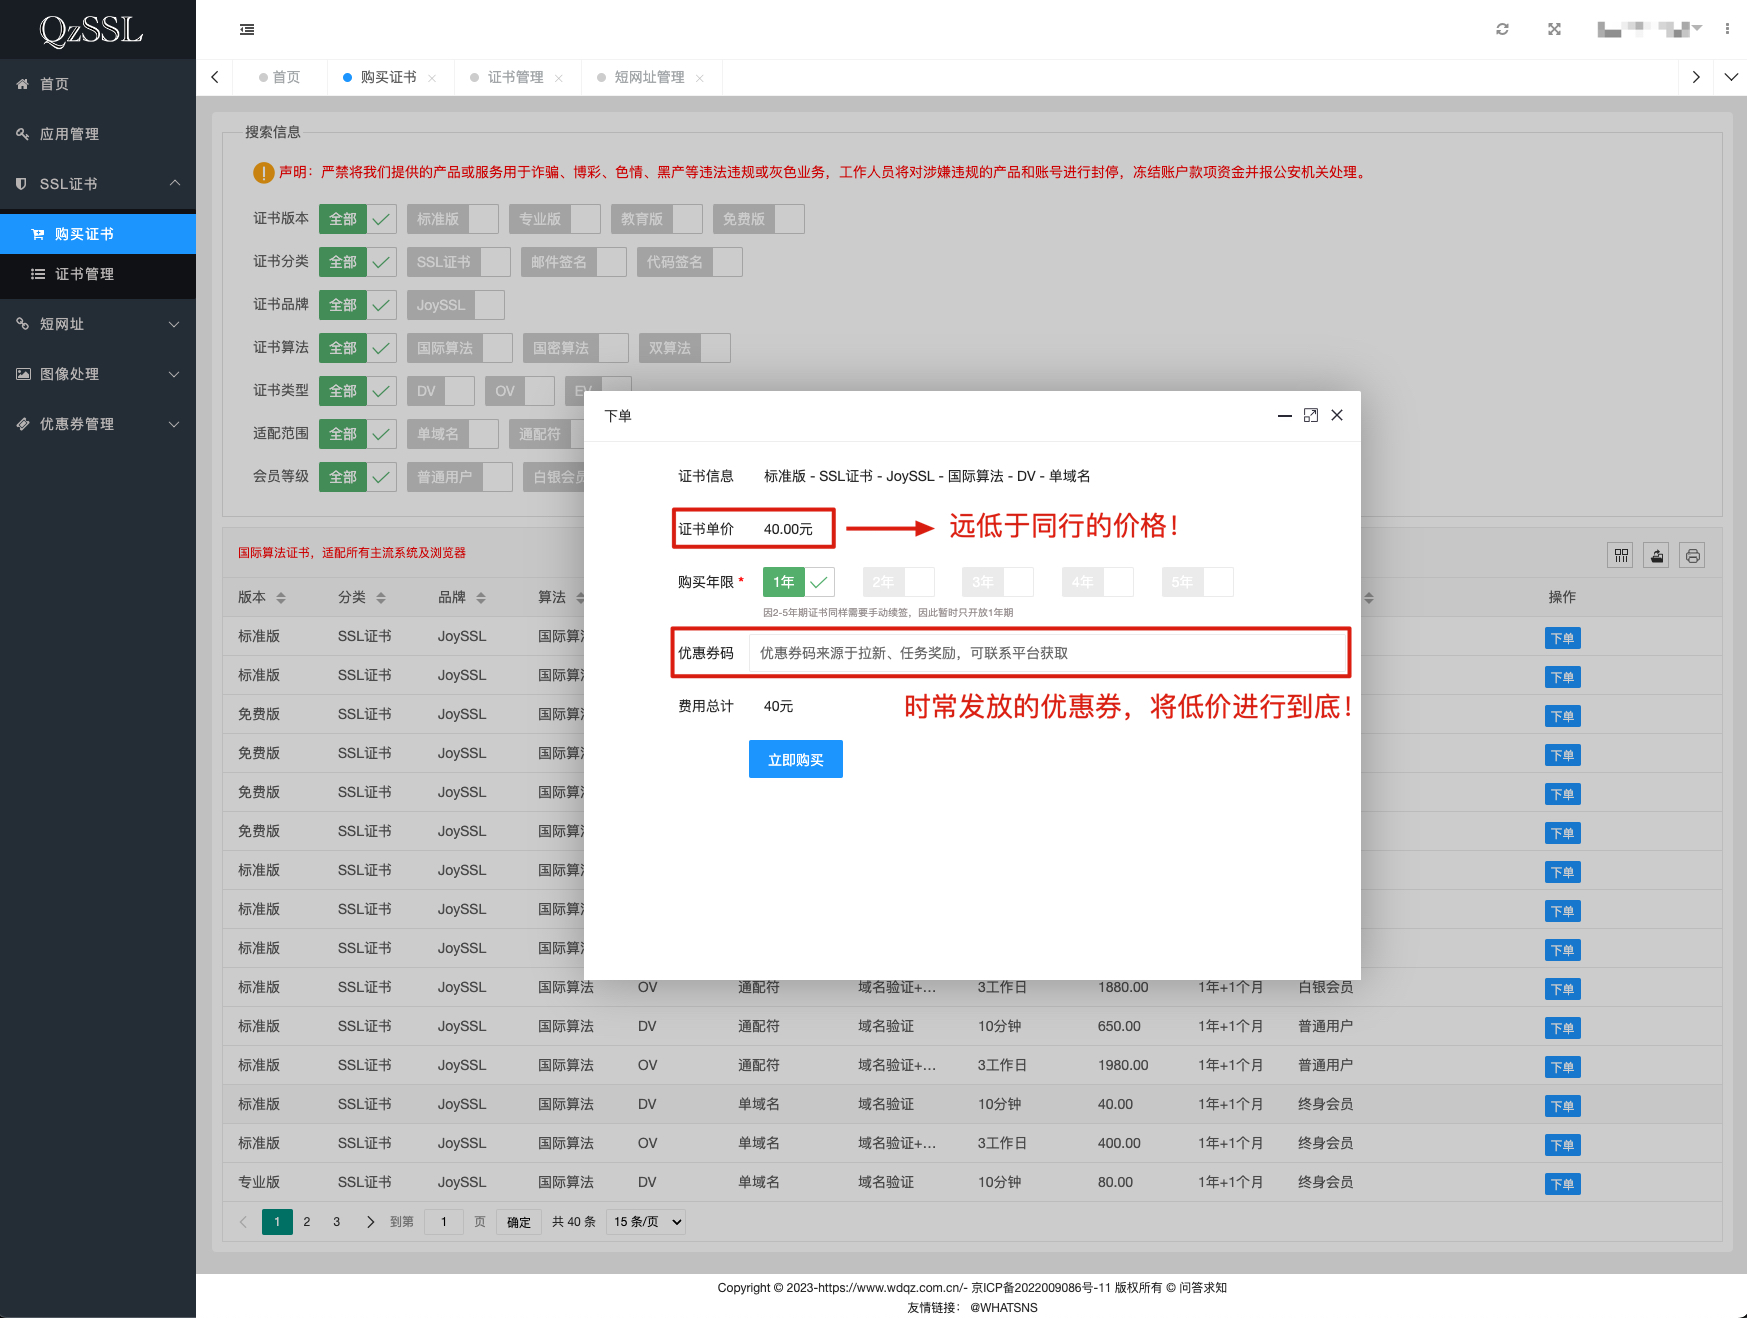Maximize the 下单 dialog
This screenshot has width=1747, height=1318.
point(1311,415)
